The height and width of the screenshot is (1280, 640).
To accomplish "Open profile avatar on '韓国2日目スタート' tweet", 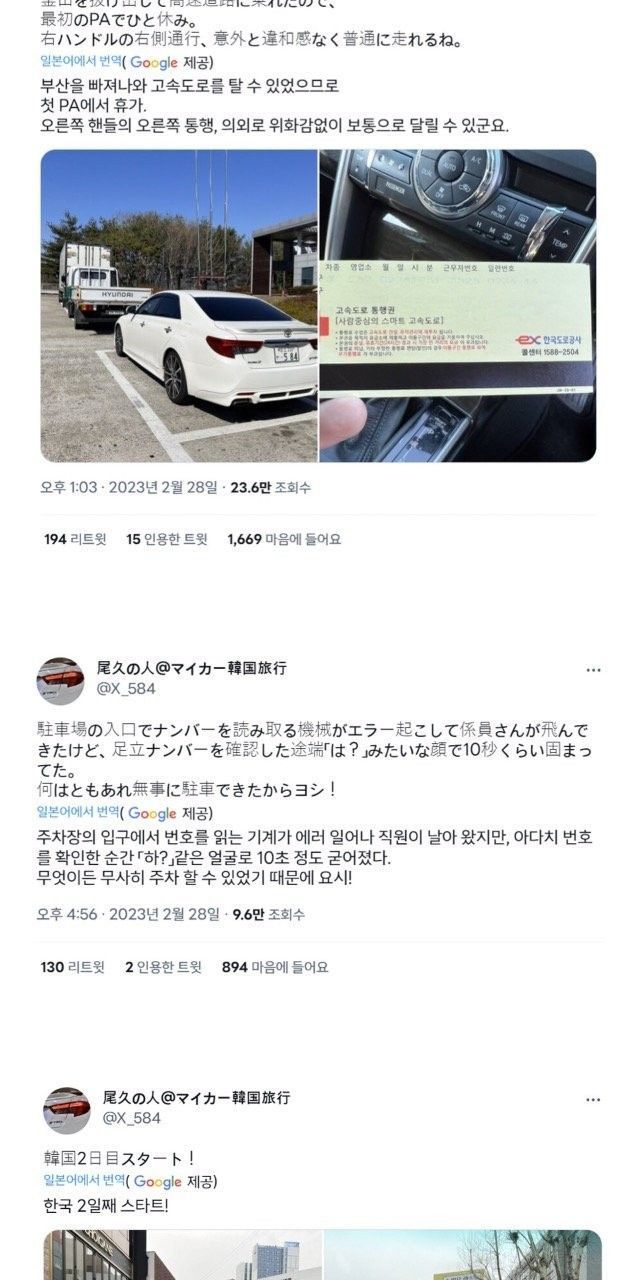I will [66, 1110].
